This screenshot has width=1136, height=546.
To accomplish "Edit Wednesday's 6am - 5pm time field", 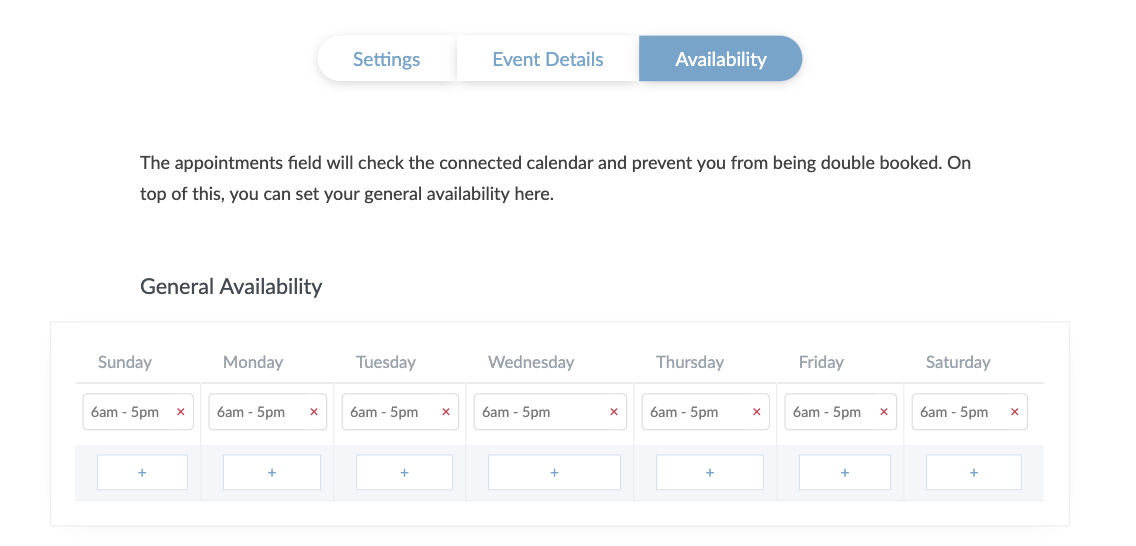I will pos(530,412).
